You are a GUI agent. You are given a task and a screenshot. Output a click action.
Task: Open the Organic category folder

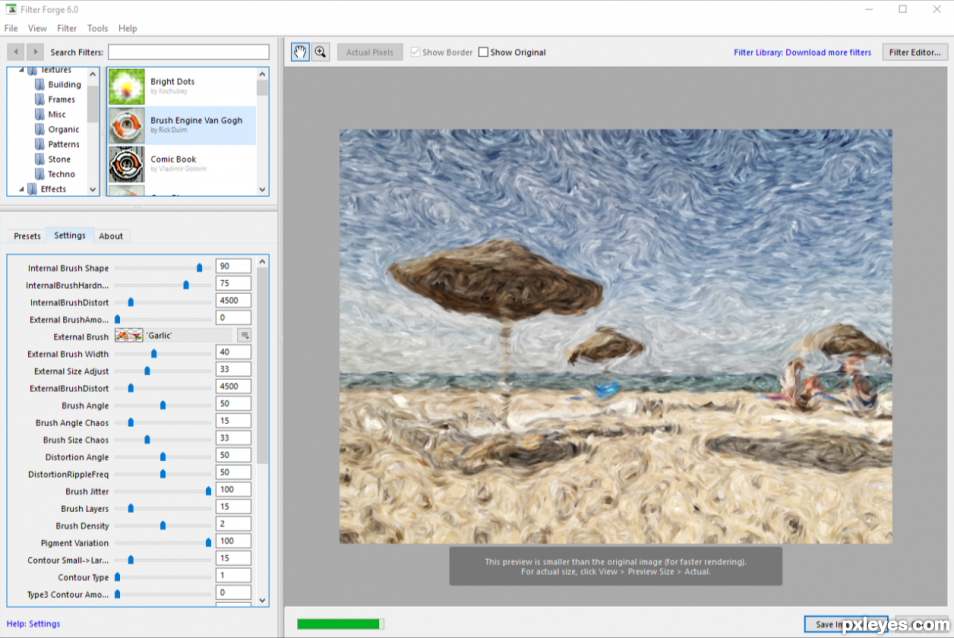pos(57,129)
